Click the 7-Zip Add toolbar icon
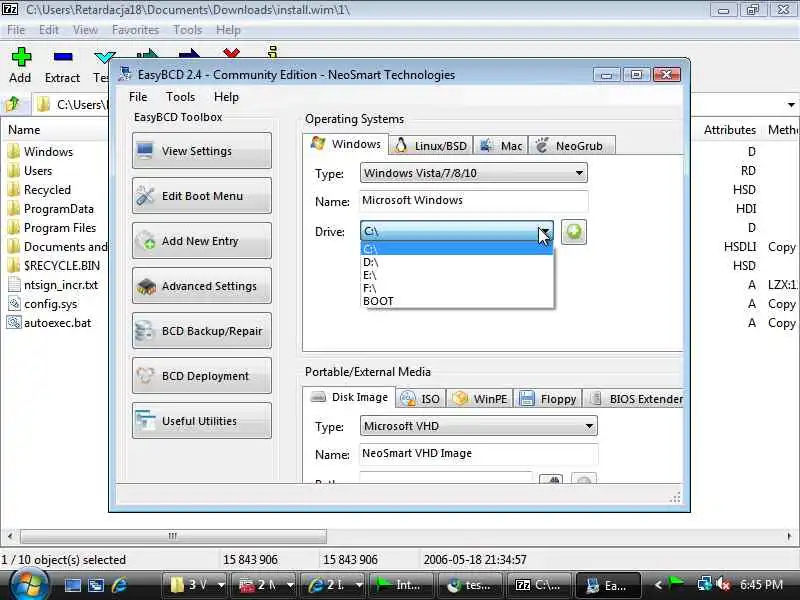Viewport: 800px width, 600px height. point(21,57)
